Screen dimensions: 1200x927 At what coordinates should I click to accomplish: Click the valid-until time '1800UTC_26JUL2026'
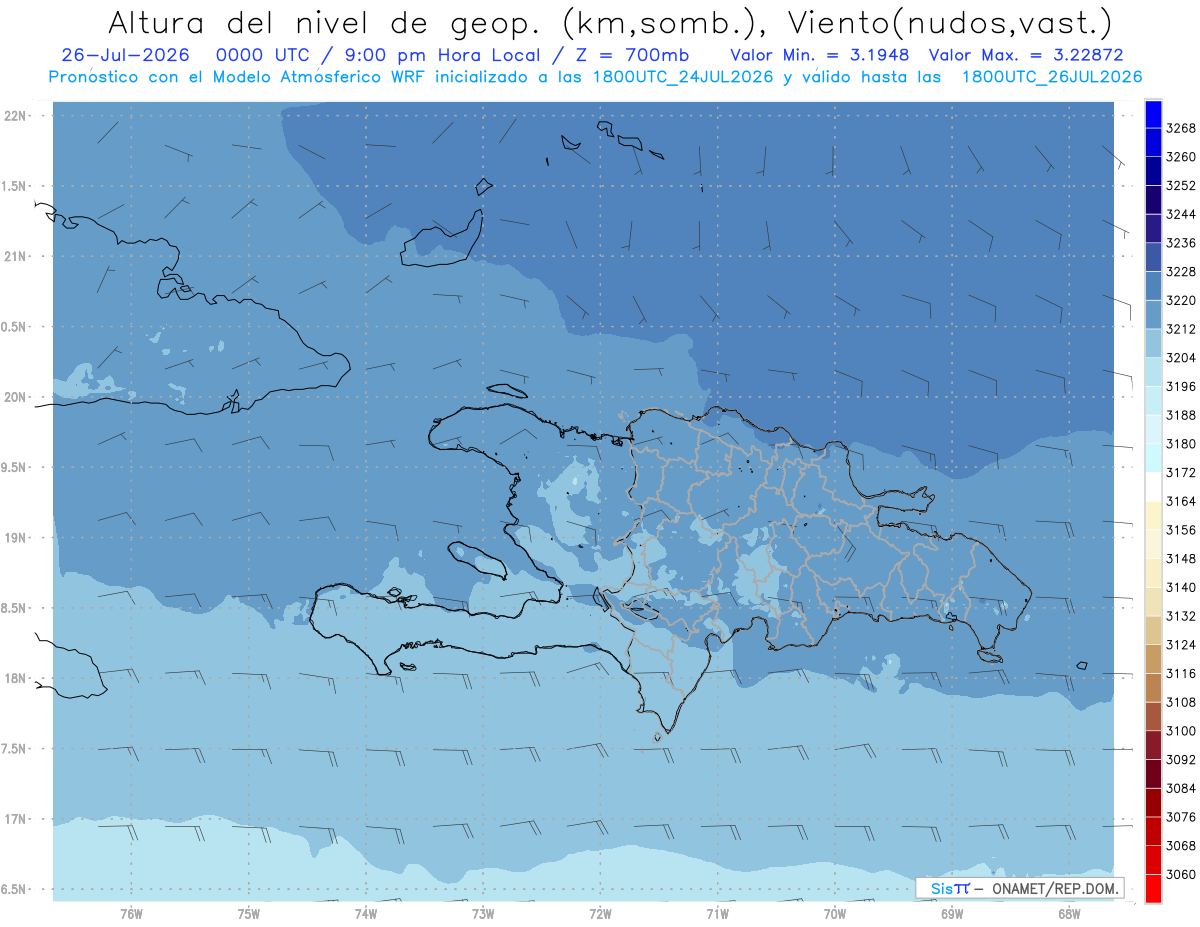click(1051, 77)
